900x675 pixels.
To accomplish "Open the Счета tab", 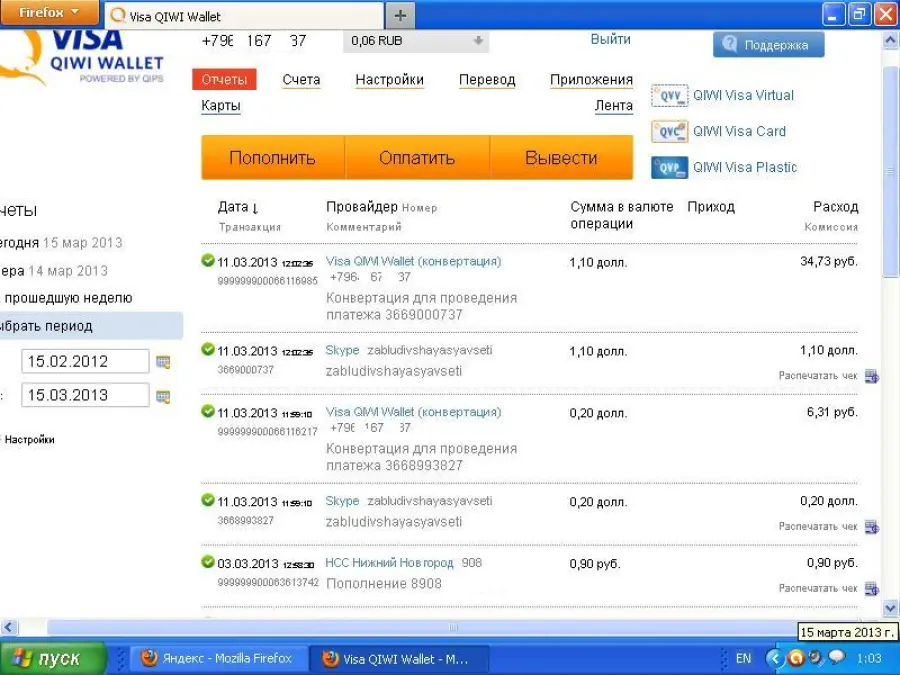I will coord(301,80).
